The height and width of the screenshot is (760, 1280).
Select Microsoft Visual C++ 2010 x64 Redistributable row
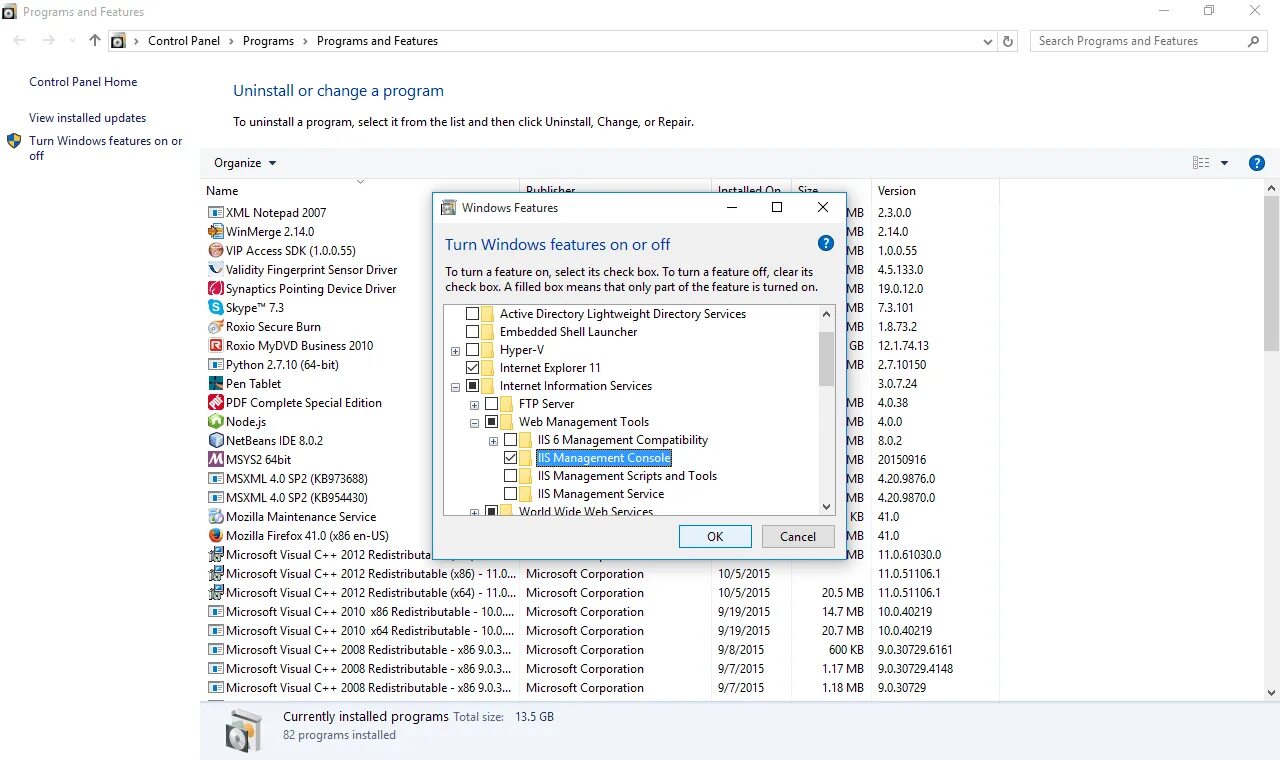[600, 631]
